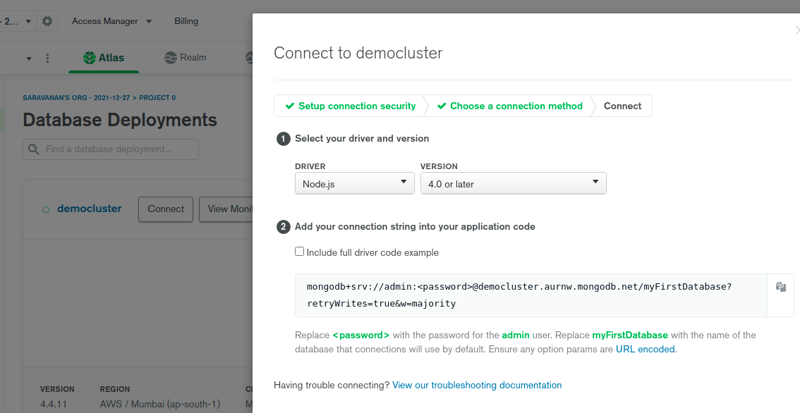Follow the URL encoded link

(645, 349)
